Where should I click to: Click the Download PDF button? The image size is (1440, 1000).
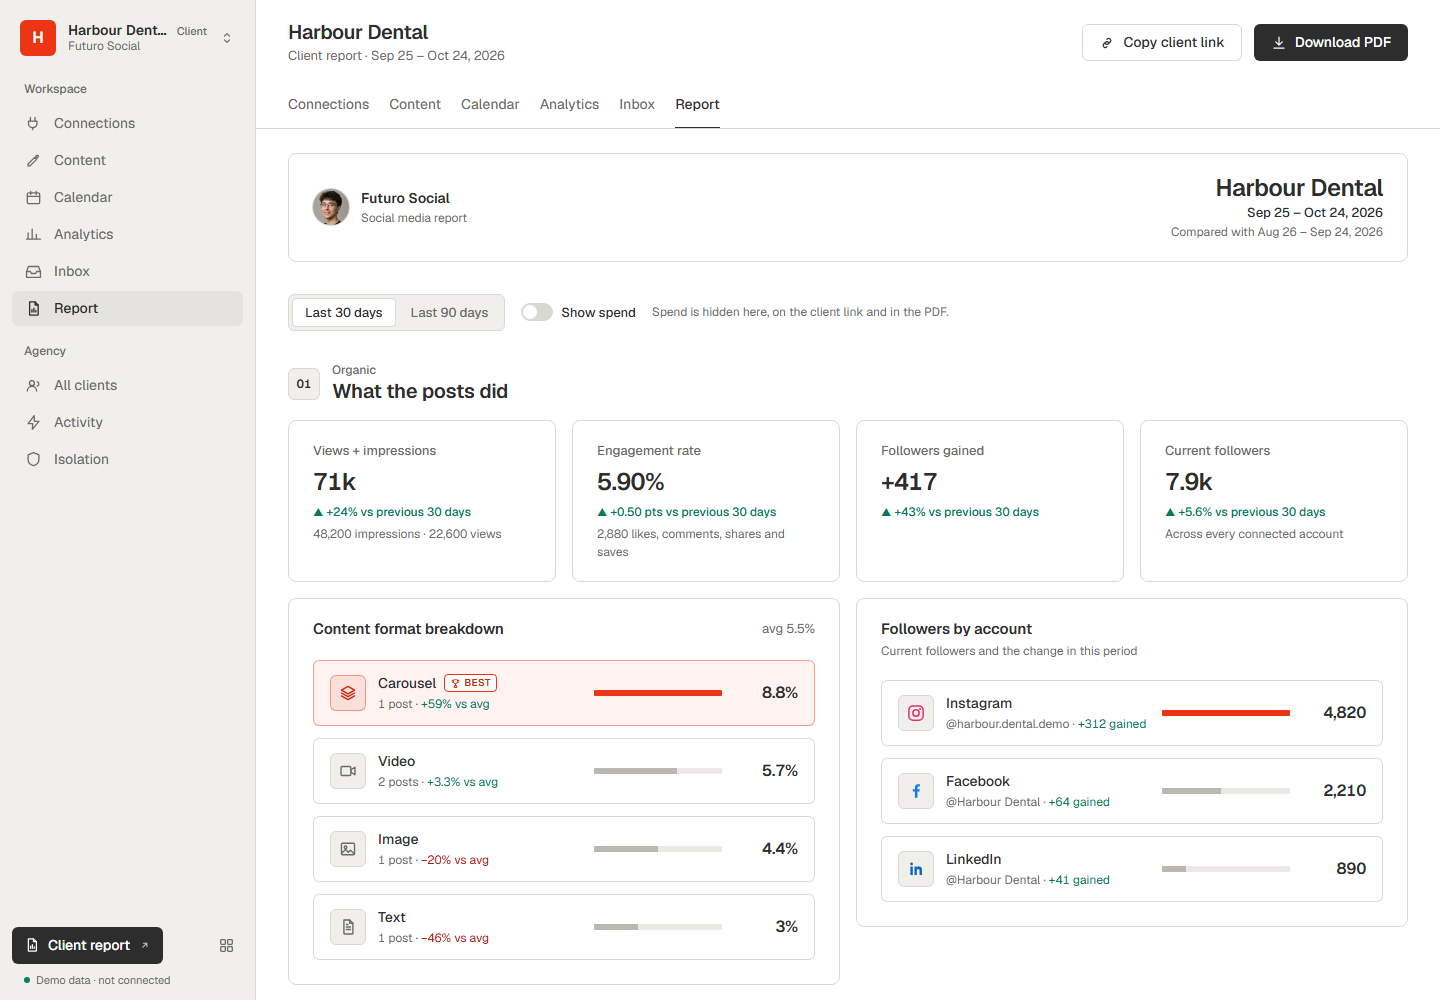pyautogui.click(x=1331, y=42)
